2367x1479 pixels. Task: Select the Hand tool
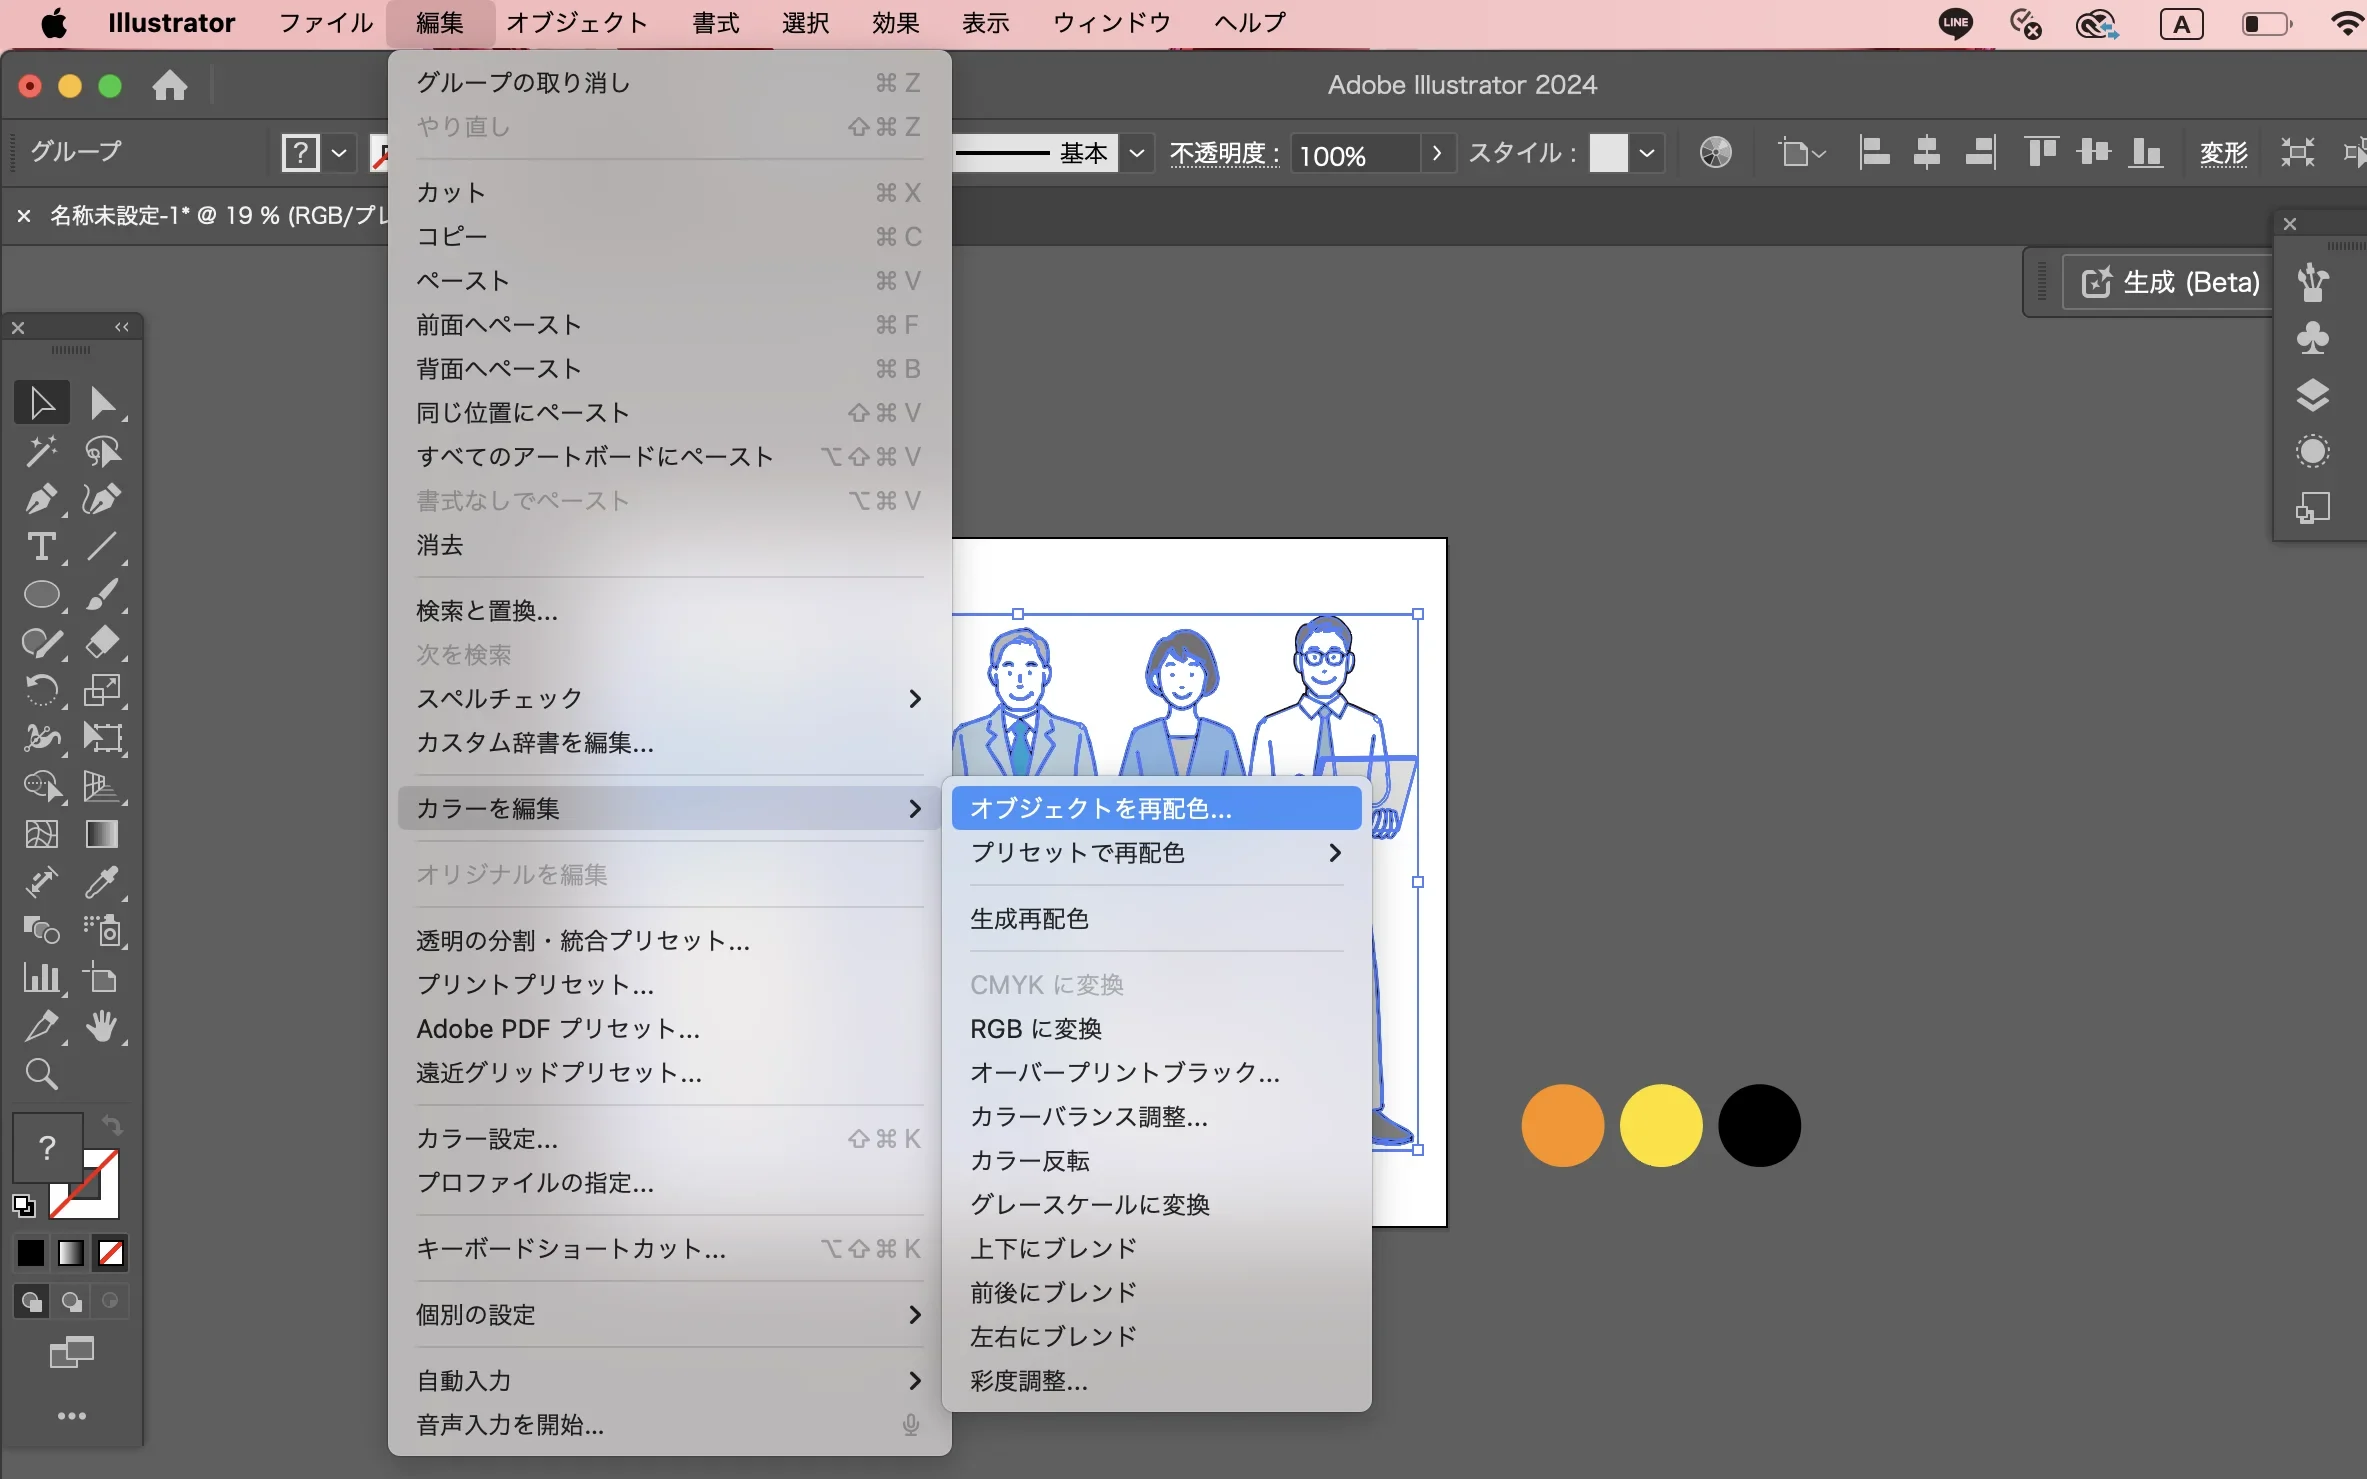pyautogui.click(x=101, y=1026)
